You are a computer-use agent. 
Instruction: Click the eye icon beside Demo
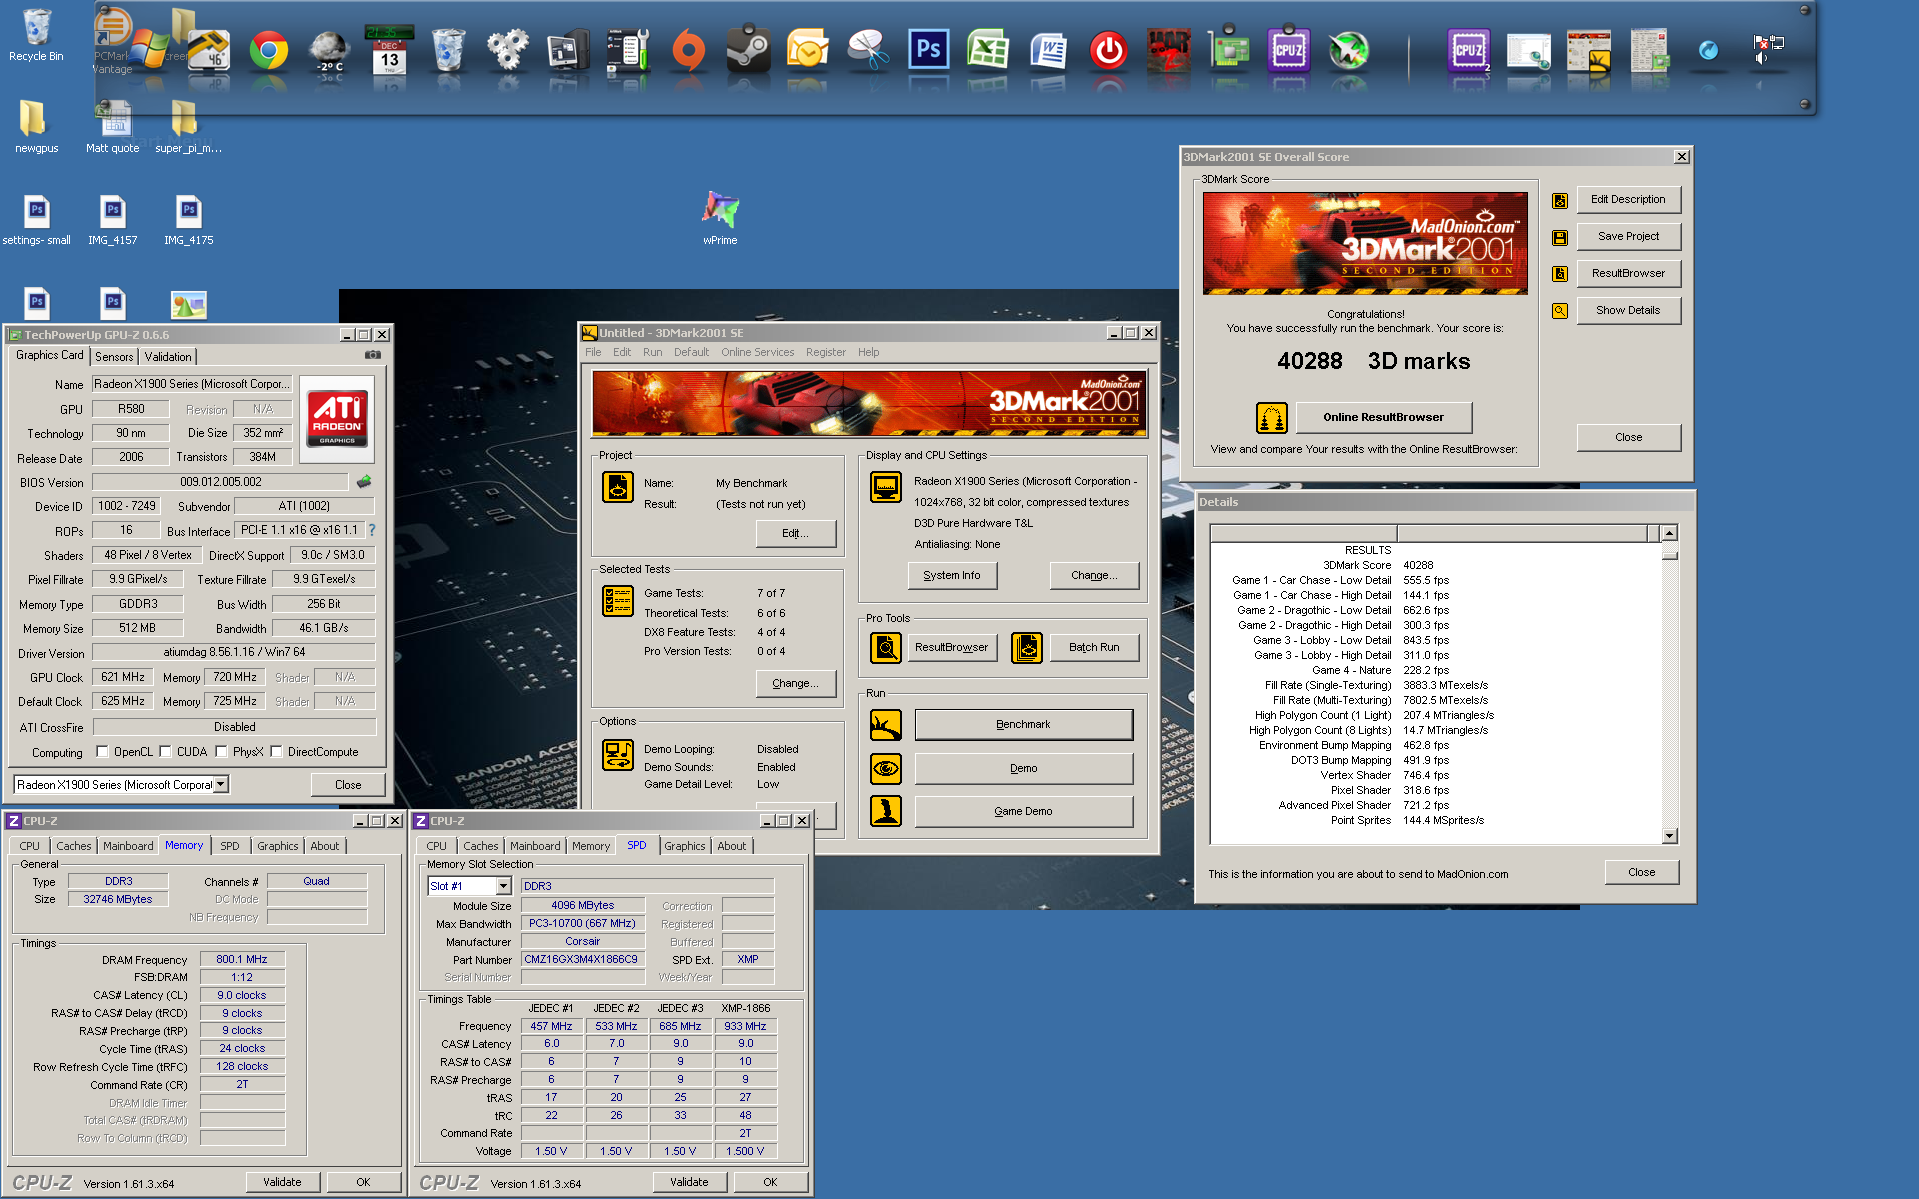(886, 769)
